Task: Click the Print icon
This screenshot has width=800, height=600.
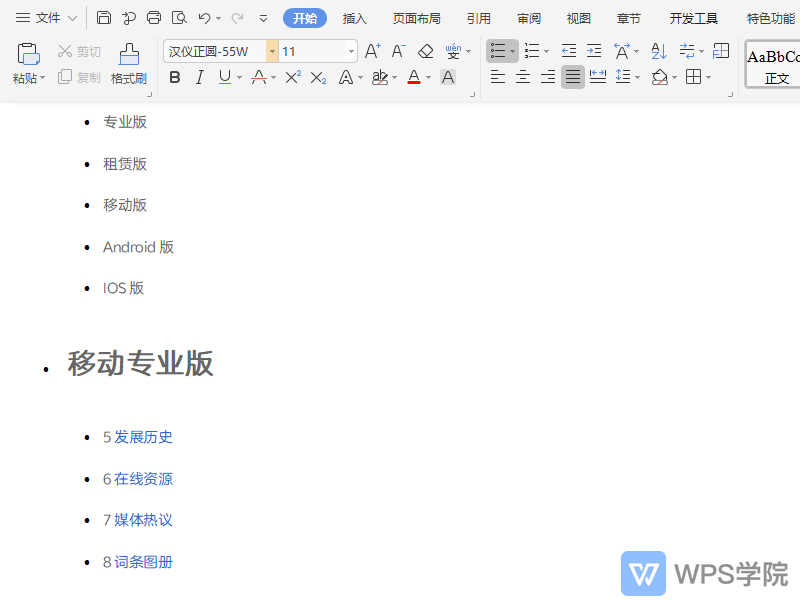Action: click(x=154, y=16)
